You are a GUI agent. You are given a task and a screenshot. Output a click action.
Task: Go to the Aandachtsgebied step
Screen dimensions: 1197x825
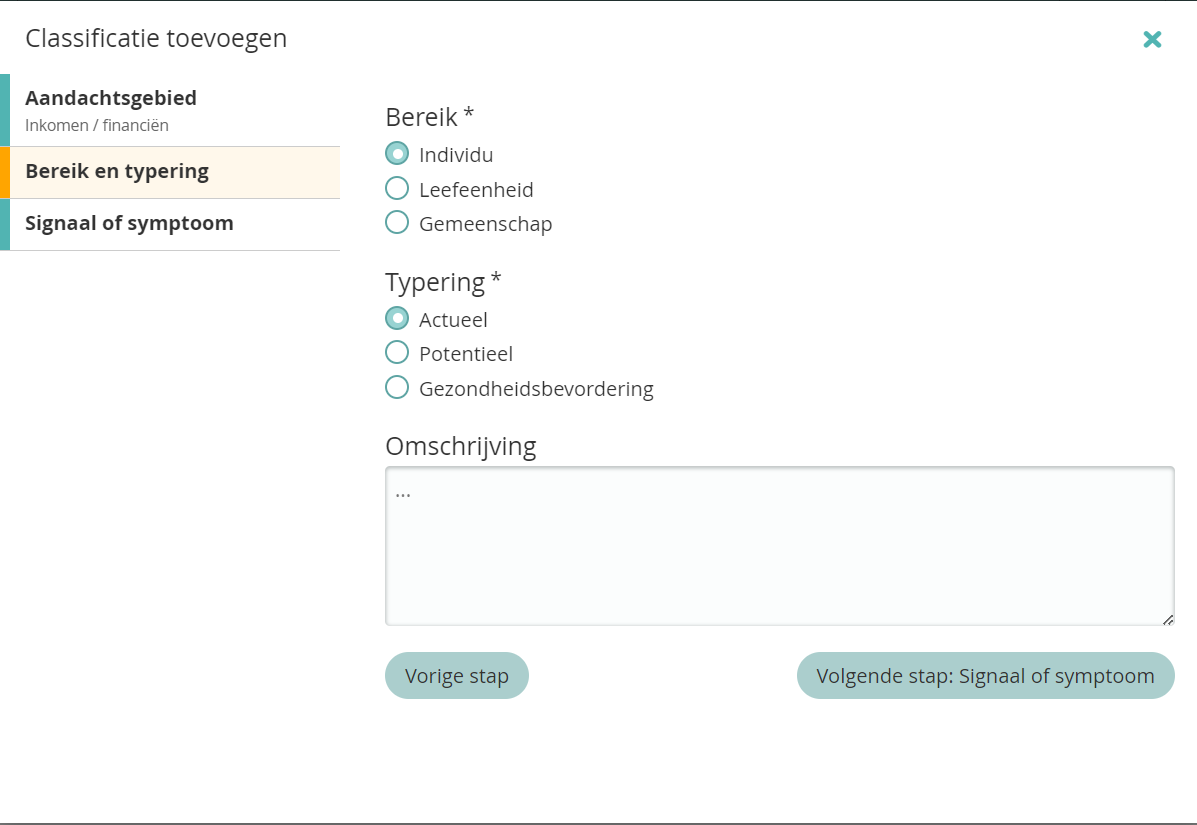pos(111,99)
